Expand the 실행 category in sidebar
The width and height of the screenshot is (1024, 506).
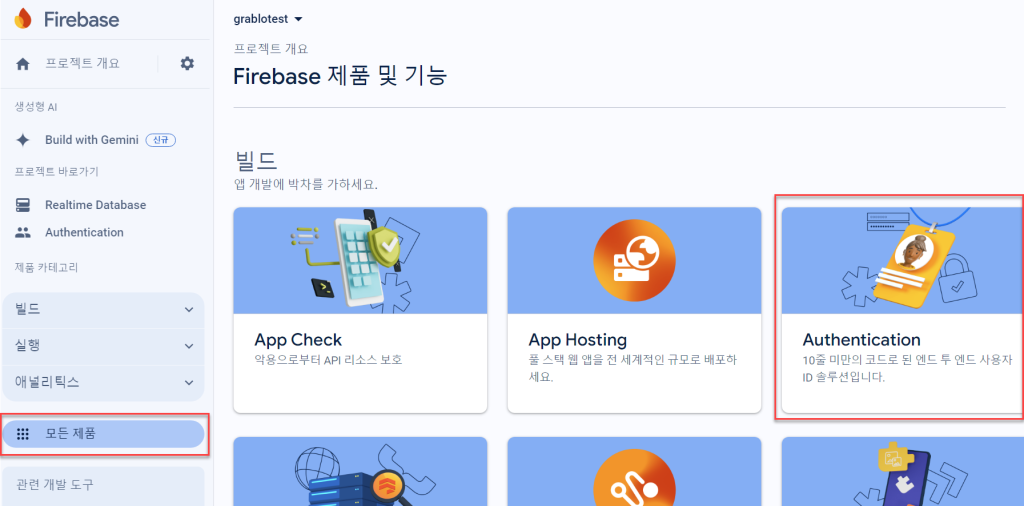(x=103, y=345)
